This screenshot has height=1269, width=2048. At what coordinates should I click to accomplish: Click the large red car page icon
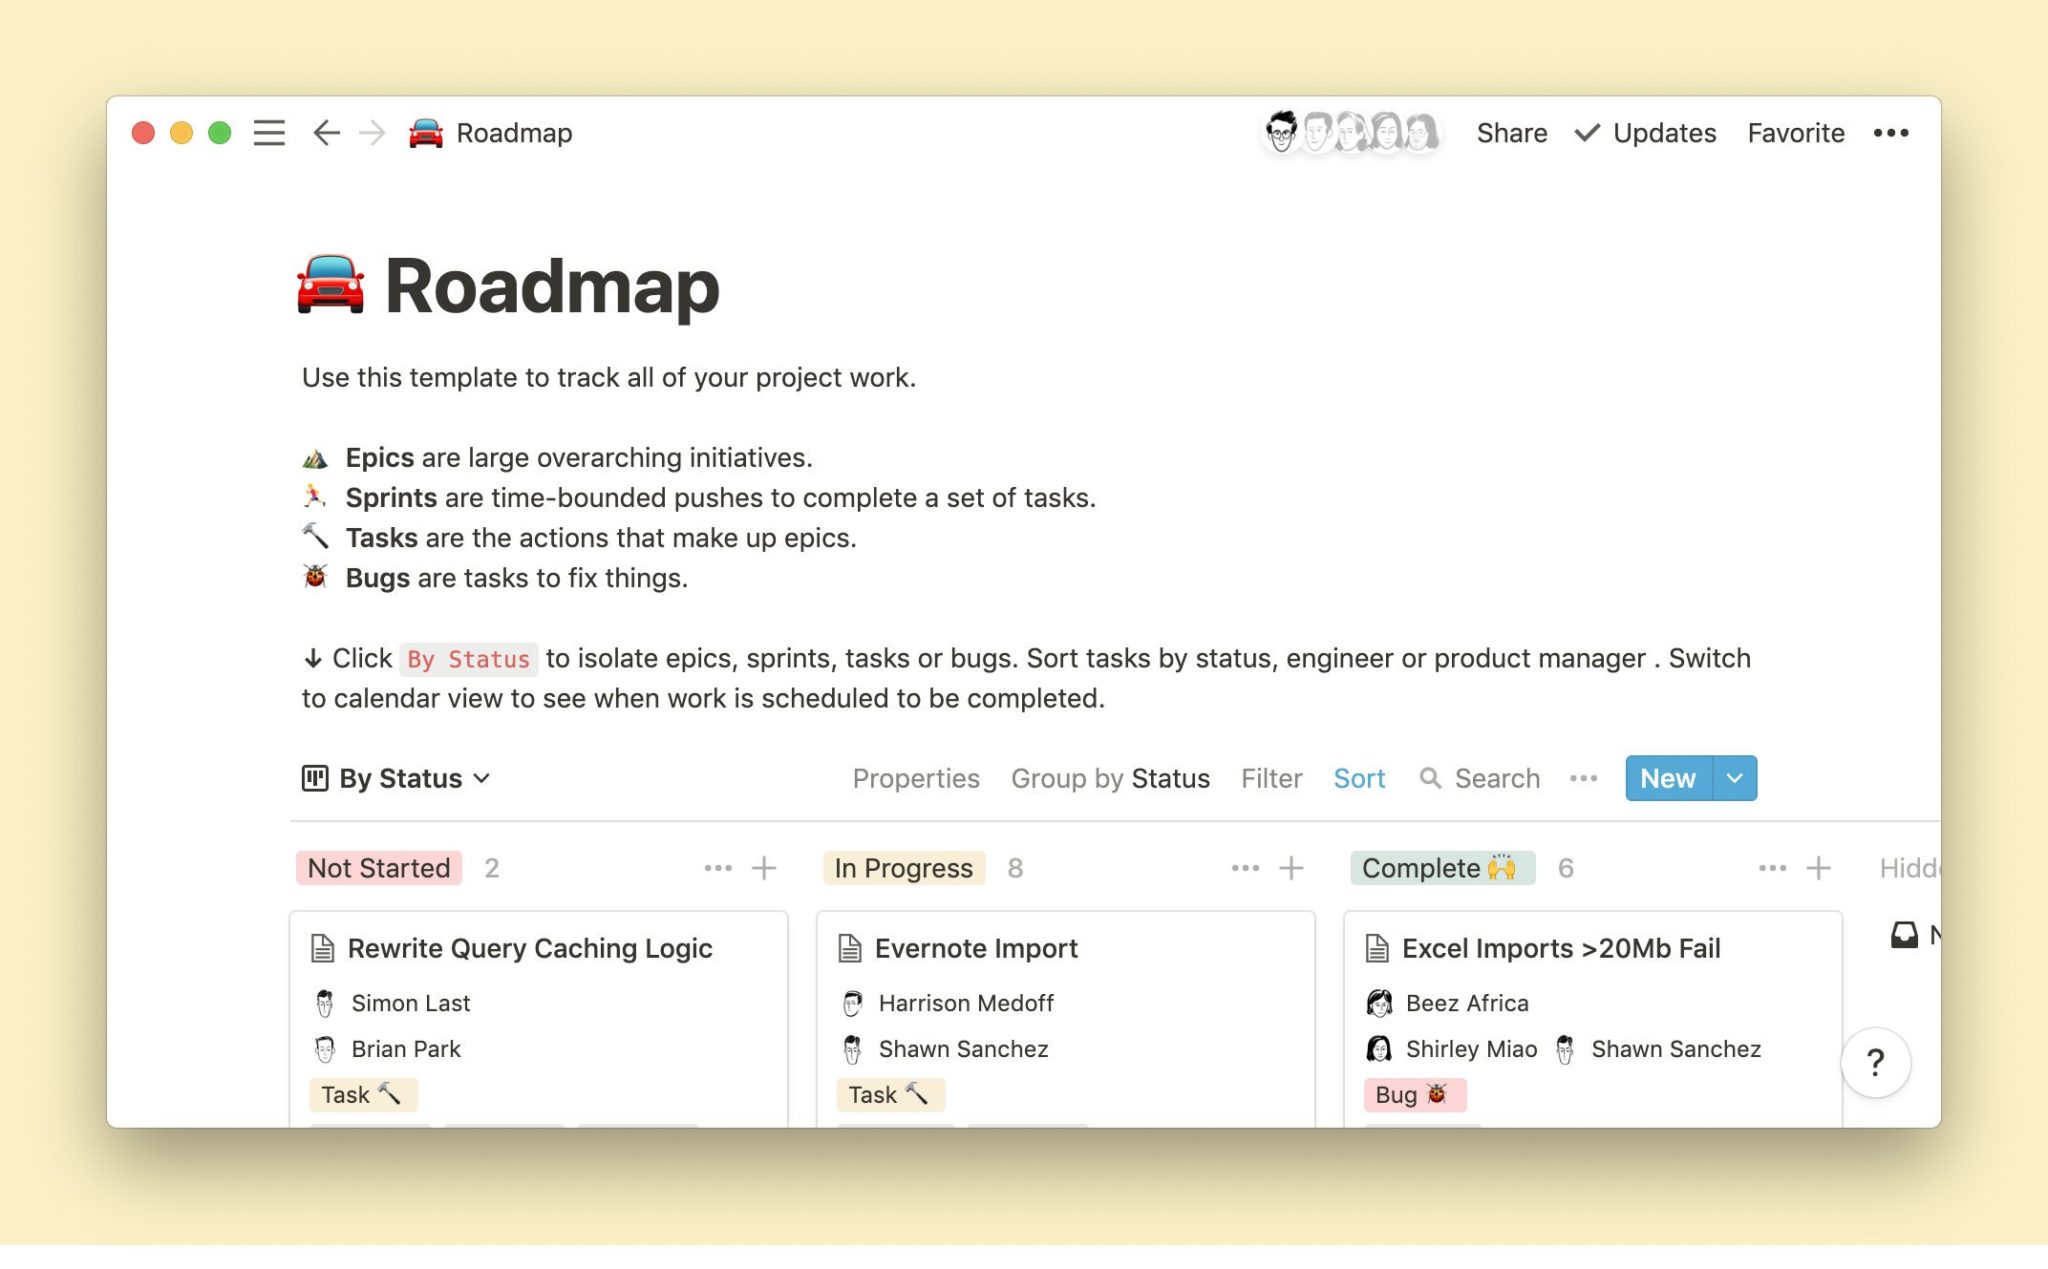click(x=331, y=286)
